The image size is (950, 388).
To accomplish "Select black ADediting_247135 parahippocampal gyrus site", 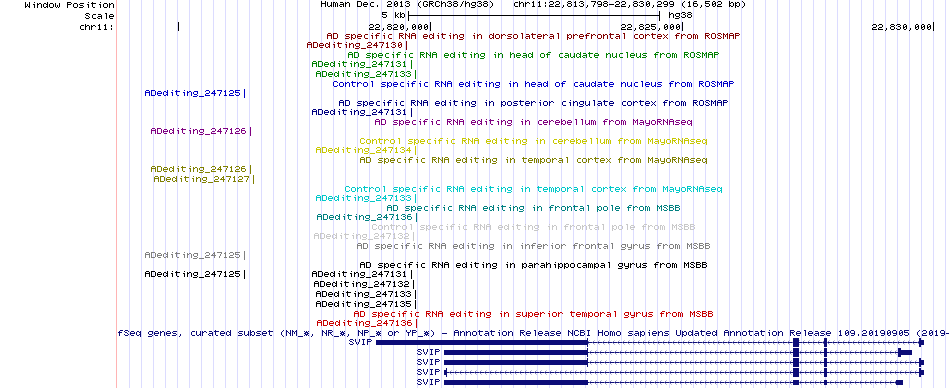I will (x=366, y=304).
